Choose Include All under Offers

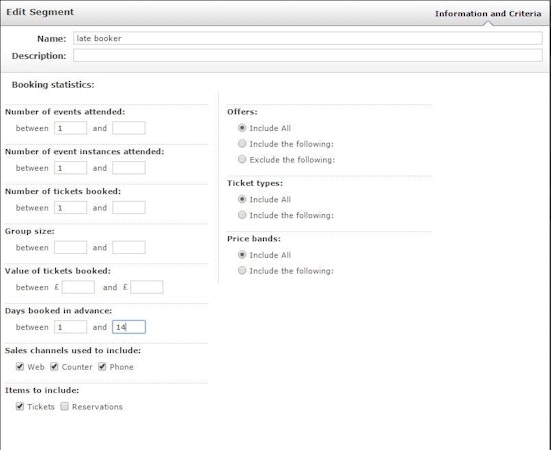(242, 128)
